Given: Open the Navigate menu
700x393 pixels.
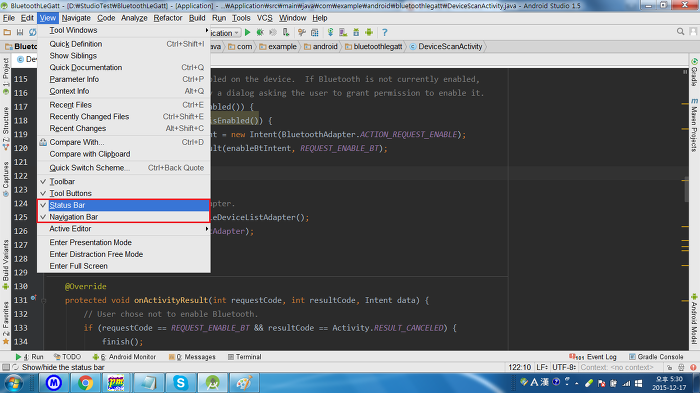Looking at the screenshot, I should pos(76,18).
